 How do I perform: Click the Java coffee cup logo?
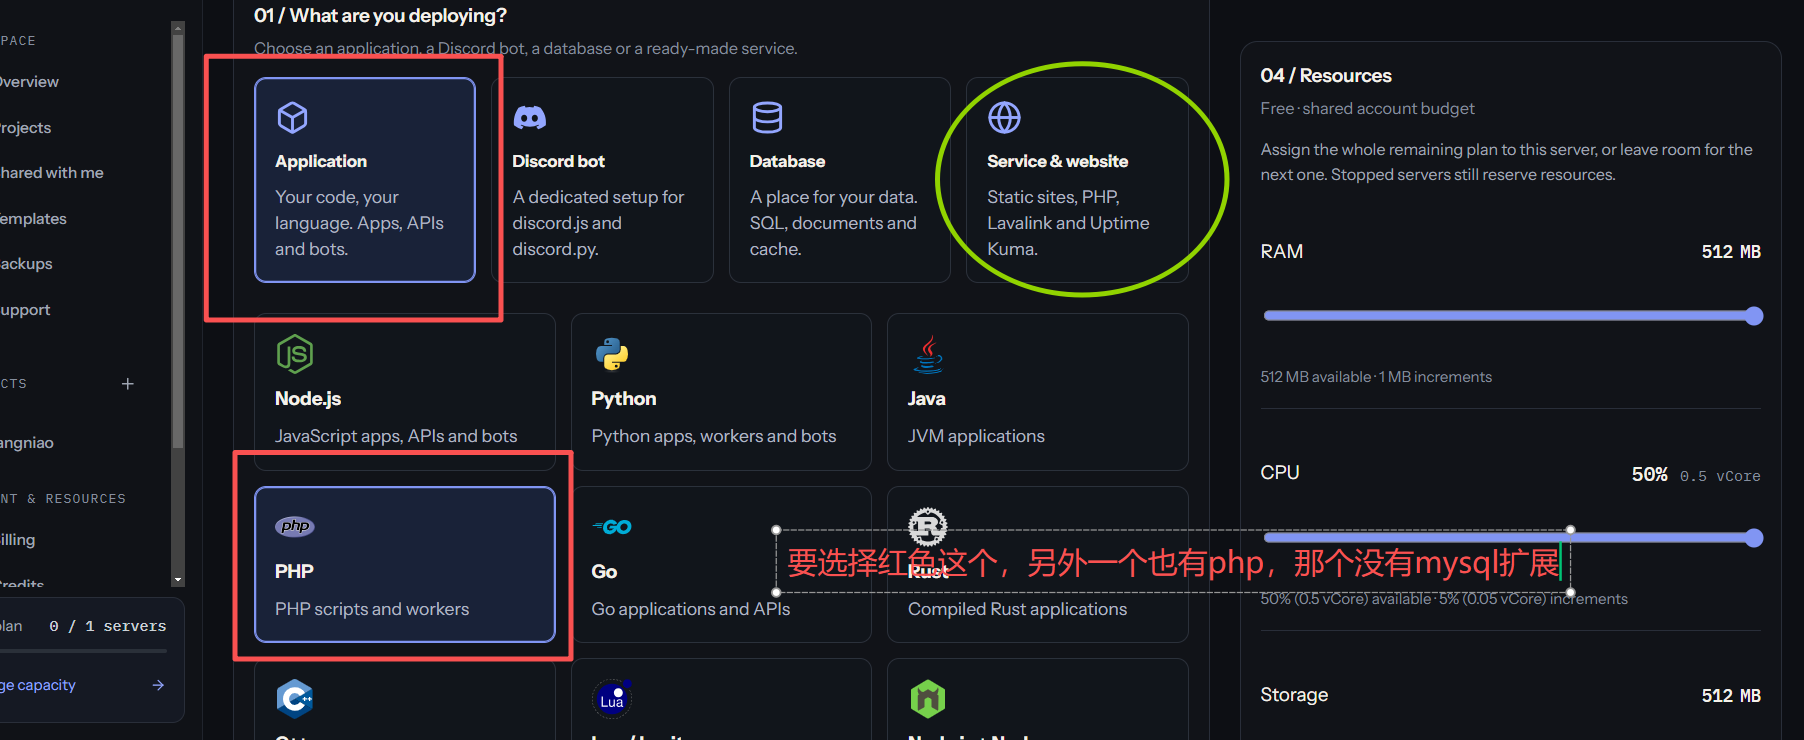coord(928,354)
